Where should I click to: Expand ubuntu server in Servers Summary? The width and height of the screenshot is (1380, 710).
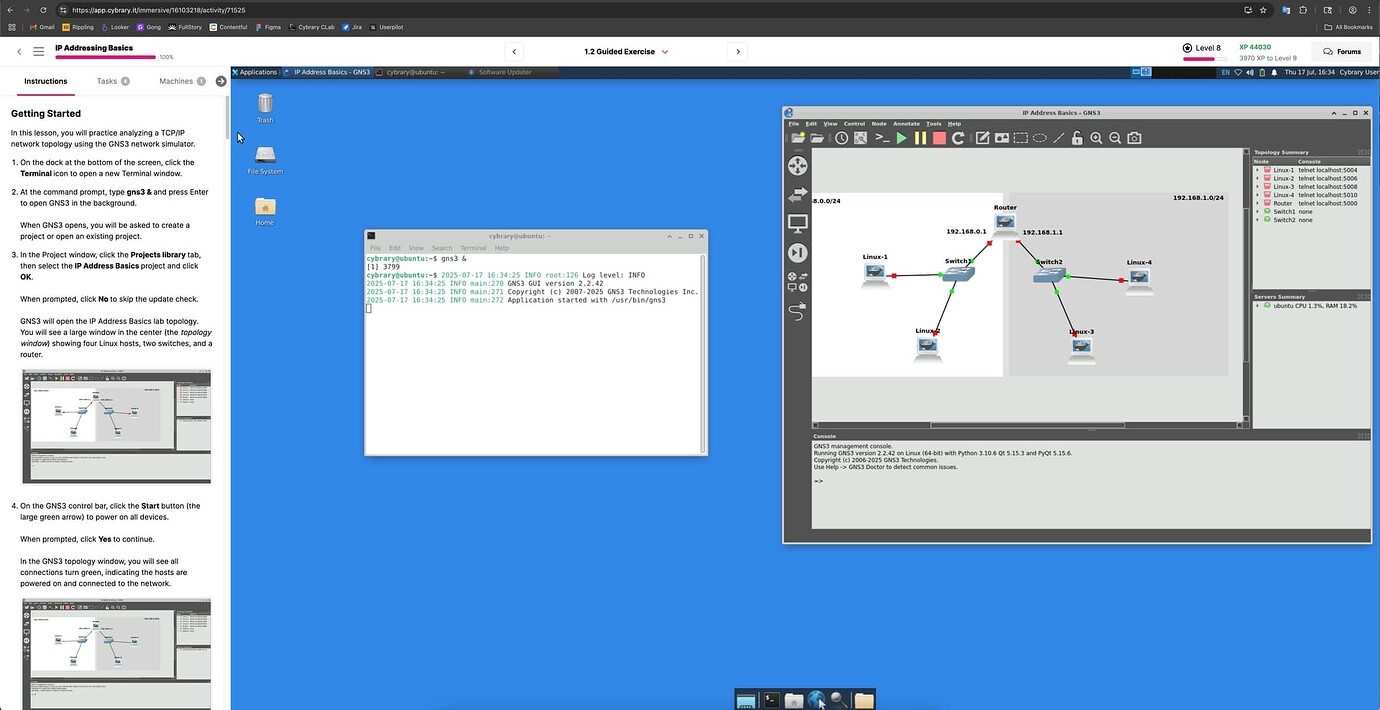click(1258, 305)
